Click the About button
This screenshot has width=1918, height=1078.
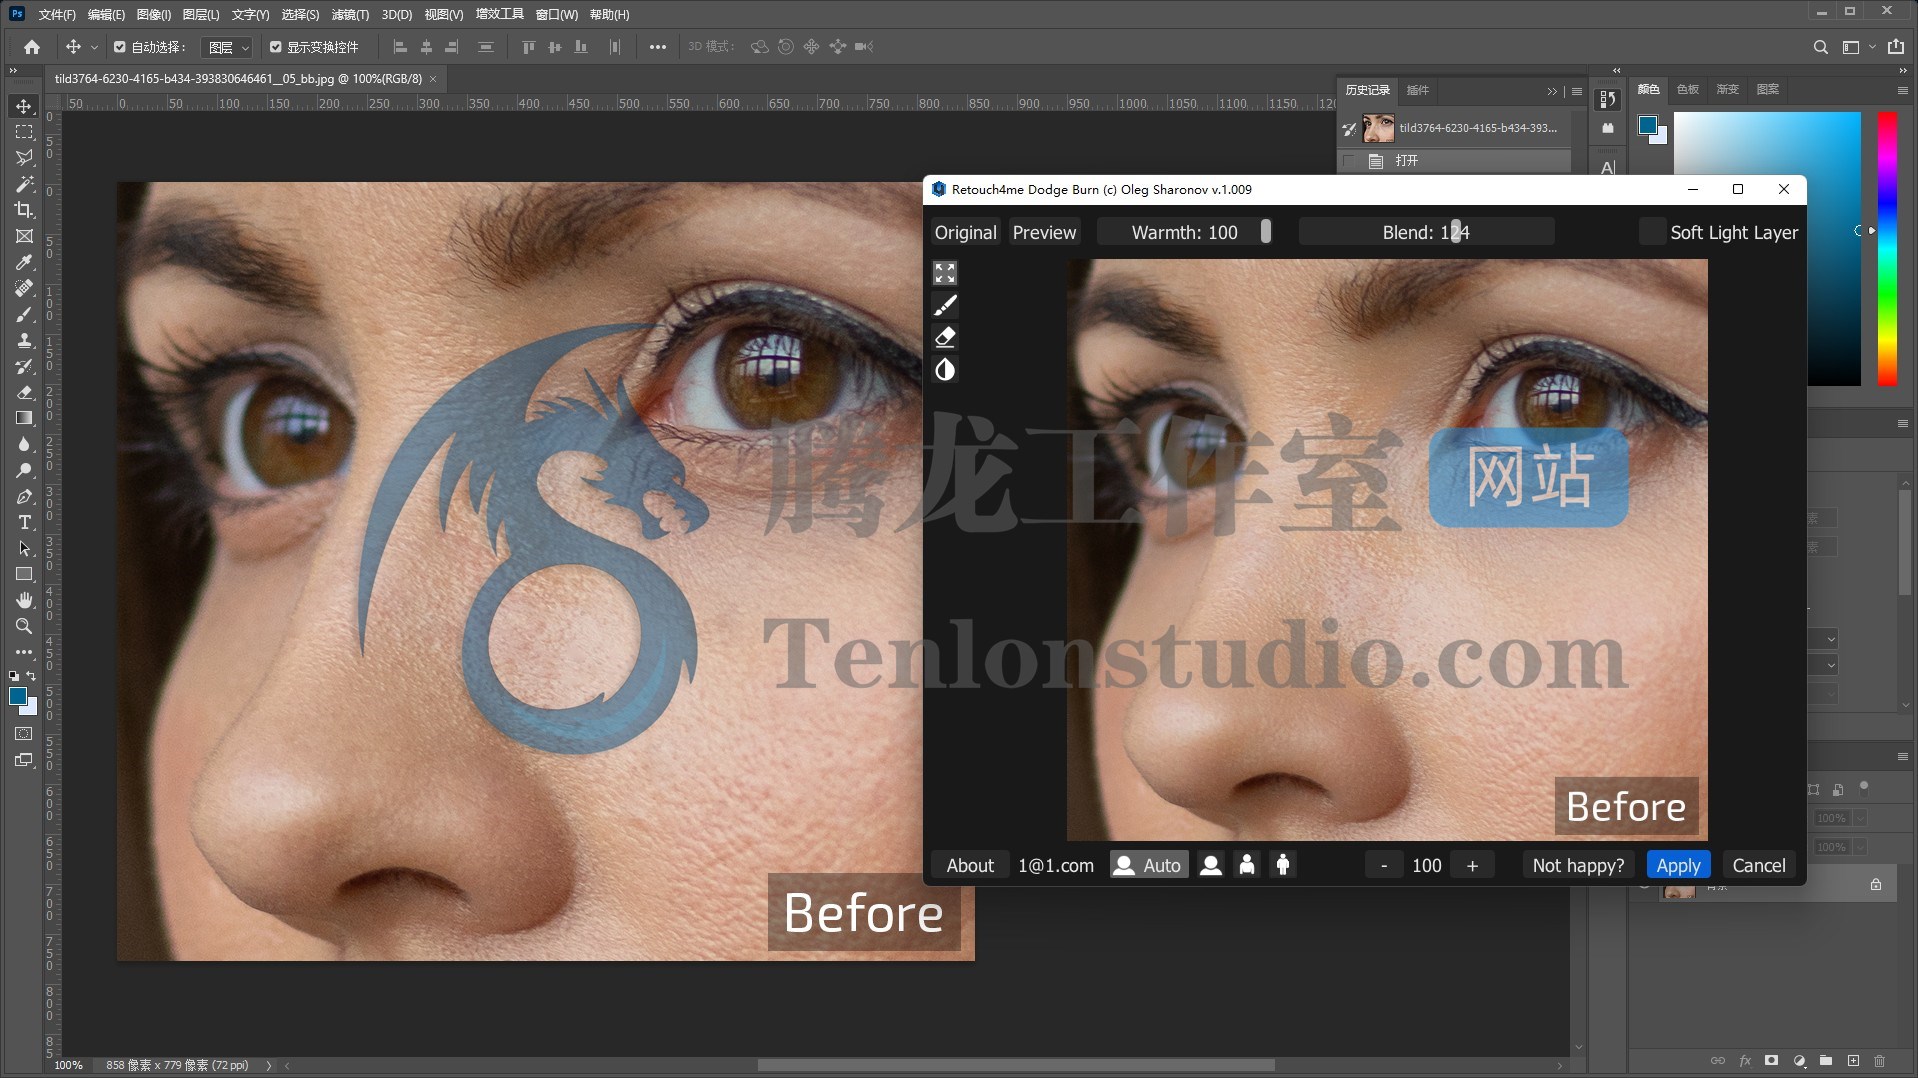click(x=970, y=865)
